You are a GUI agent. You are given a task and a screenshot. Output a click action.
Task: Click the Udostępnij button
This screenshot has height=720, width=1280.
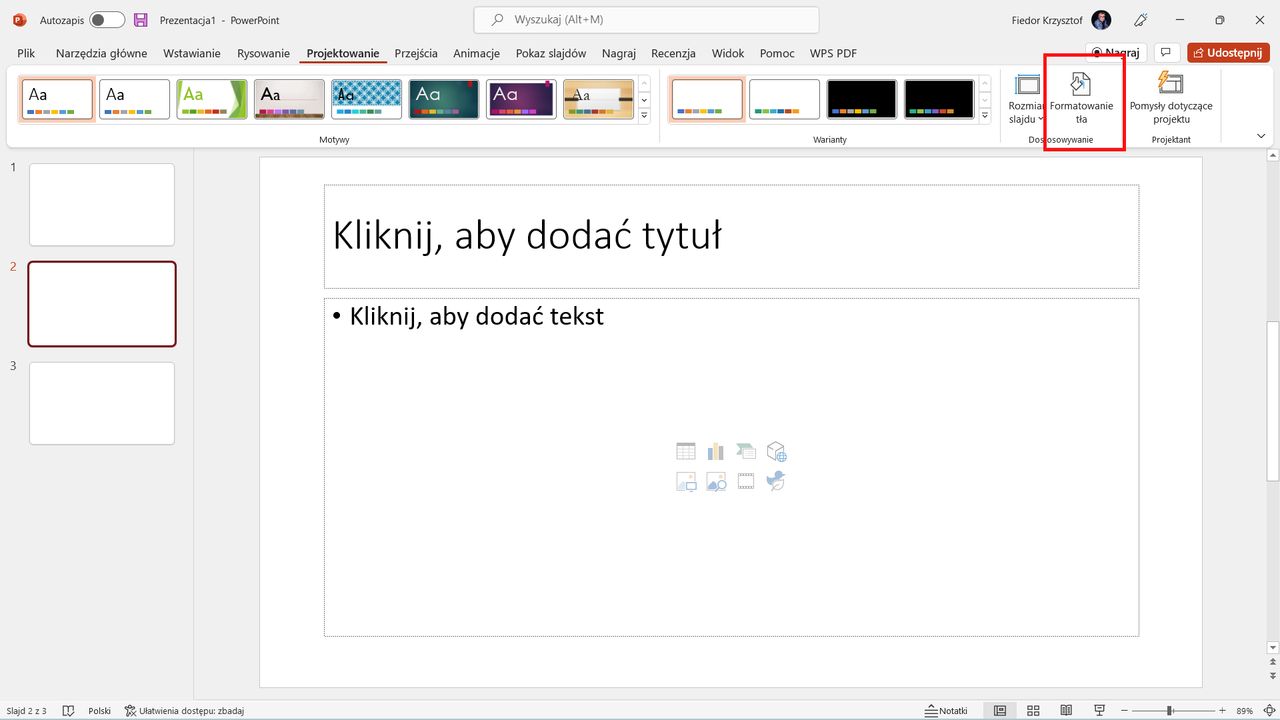[x=1228, y=52]
